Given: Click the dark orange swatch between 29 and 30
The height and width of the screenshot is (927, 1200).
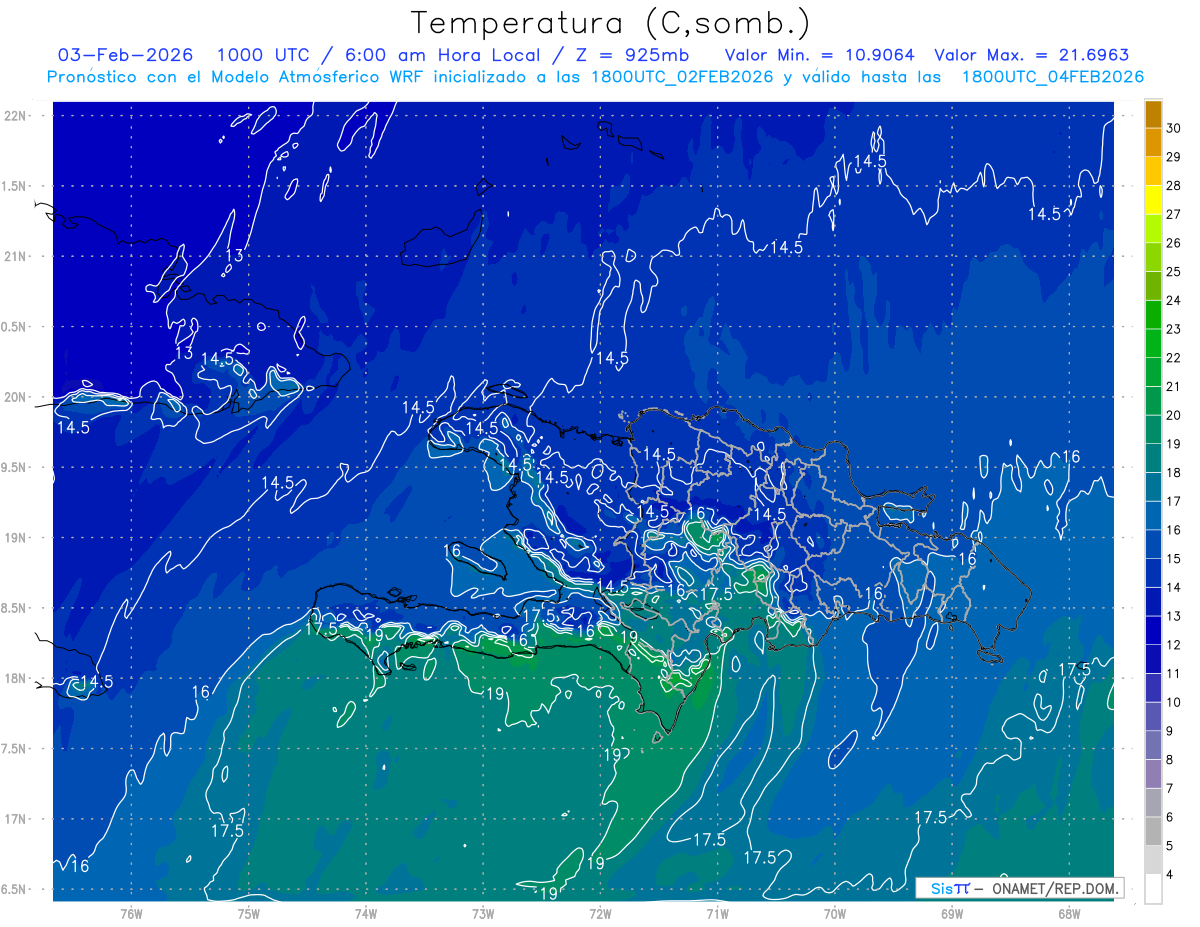Looking at the screenshot, I should coord(1154,142).
